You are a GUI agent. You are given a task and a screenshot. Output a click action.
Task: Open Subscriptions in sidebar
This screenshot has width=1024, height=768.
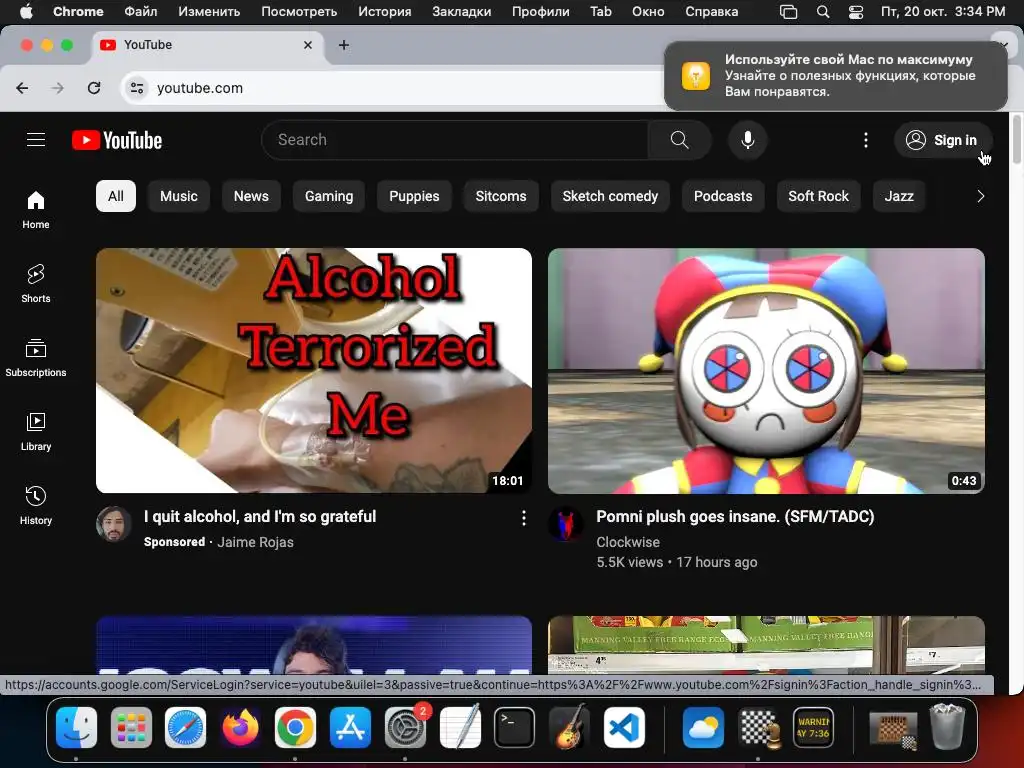coord(36,357)
